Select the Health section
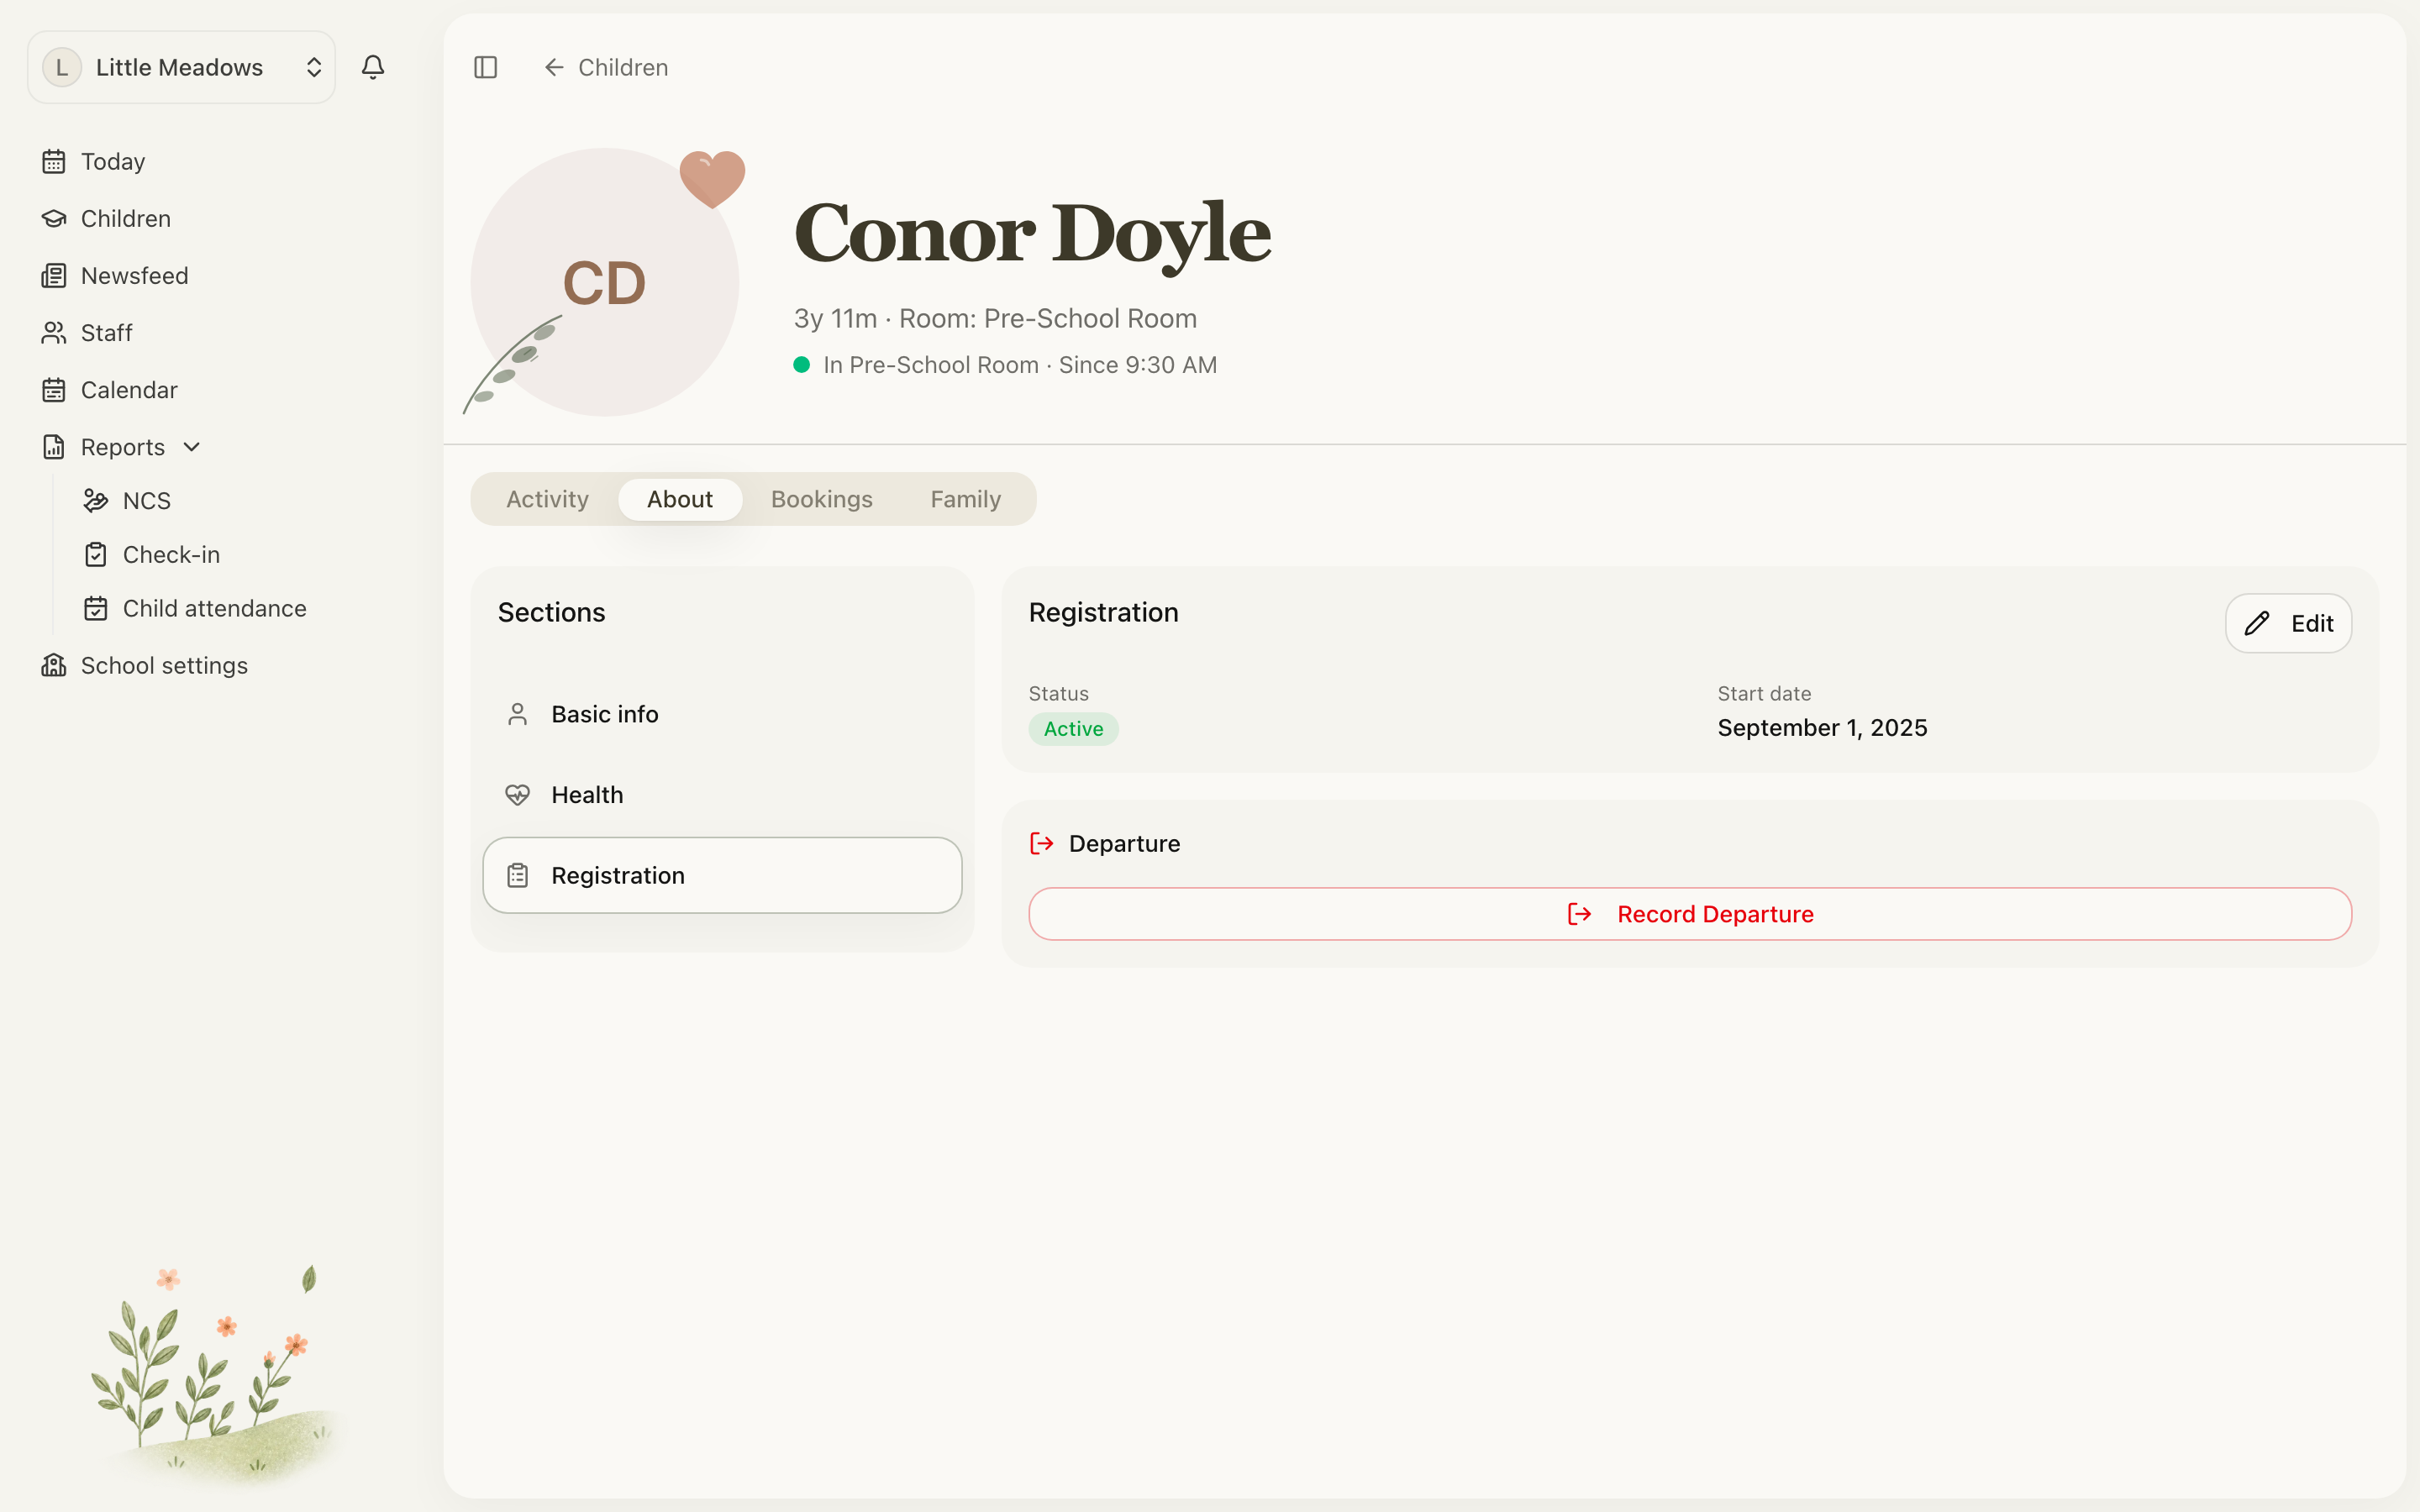Screen dimensions: 2420x1512 pyautogui.click(x=722, y=795)
